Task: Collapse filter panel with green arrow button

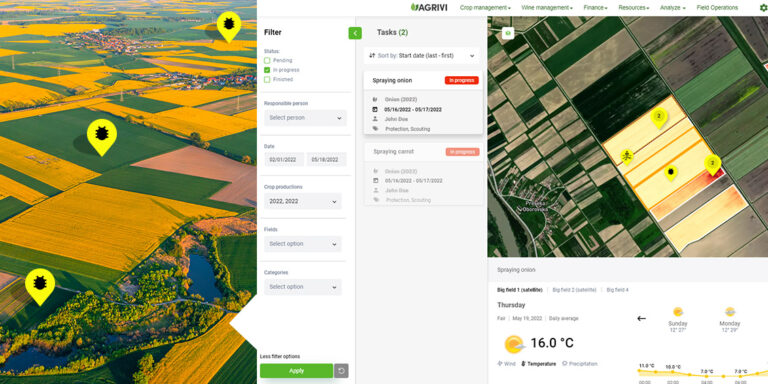Action: pyautogui.click(x=355, y=33)
